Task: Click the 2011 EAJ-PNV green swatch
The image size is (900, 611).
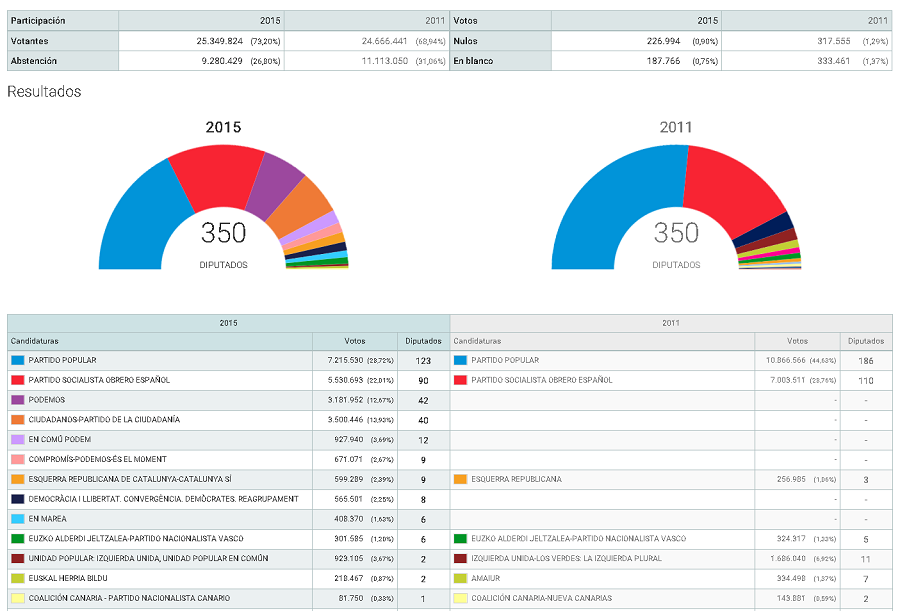Action: [x=460, y=539]
